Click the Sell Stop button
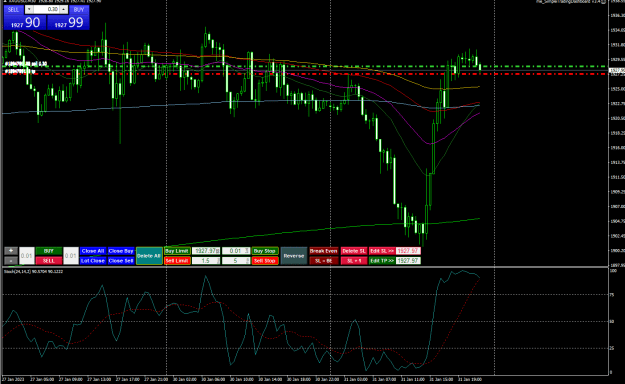This screenshot has height=384, width=625. [265, 261]
